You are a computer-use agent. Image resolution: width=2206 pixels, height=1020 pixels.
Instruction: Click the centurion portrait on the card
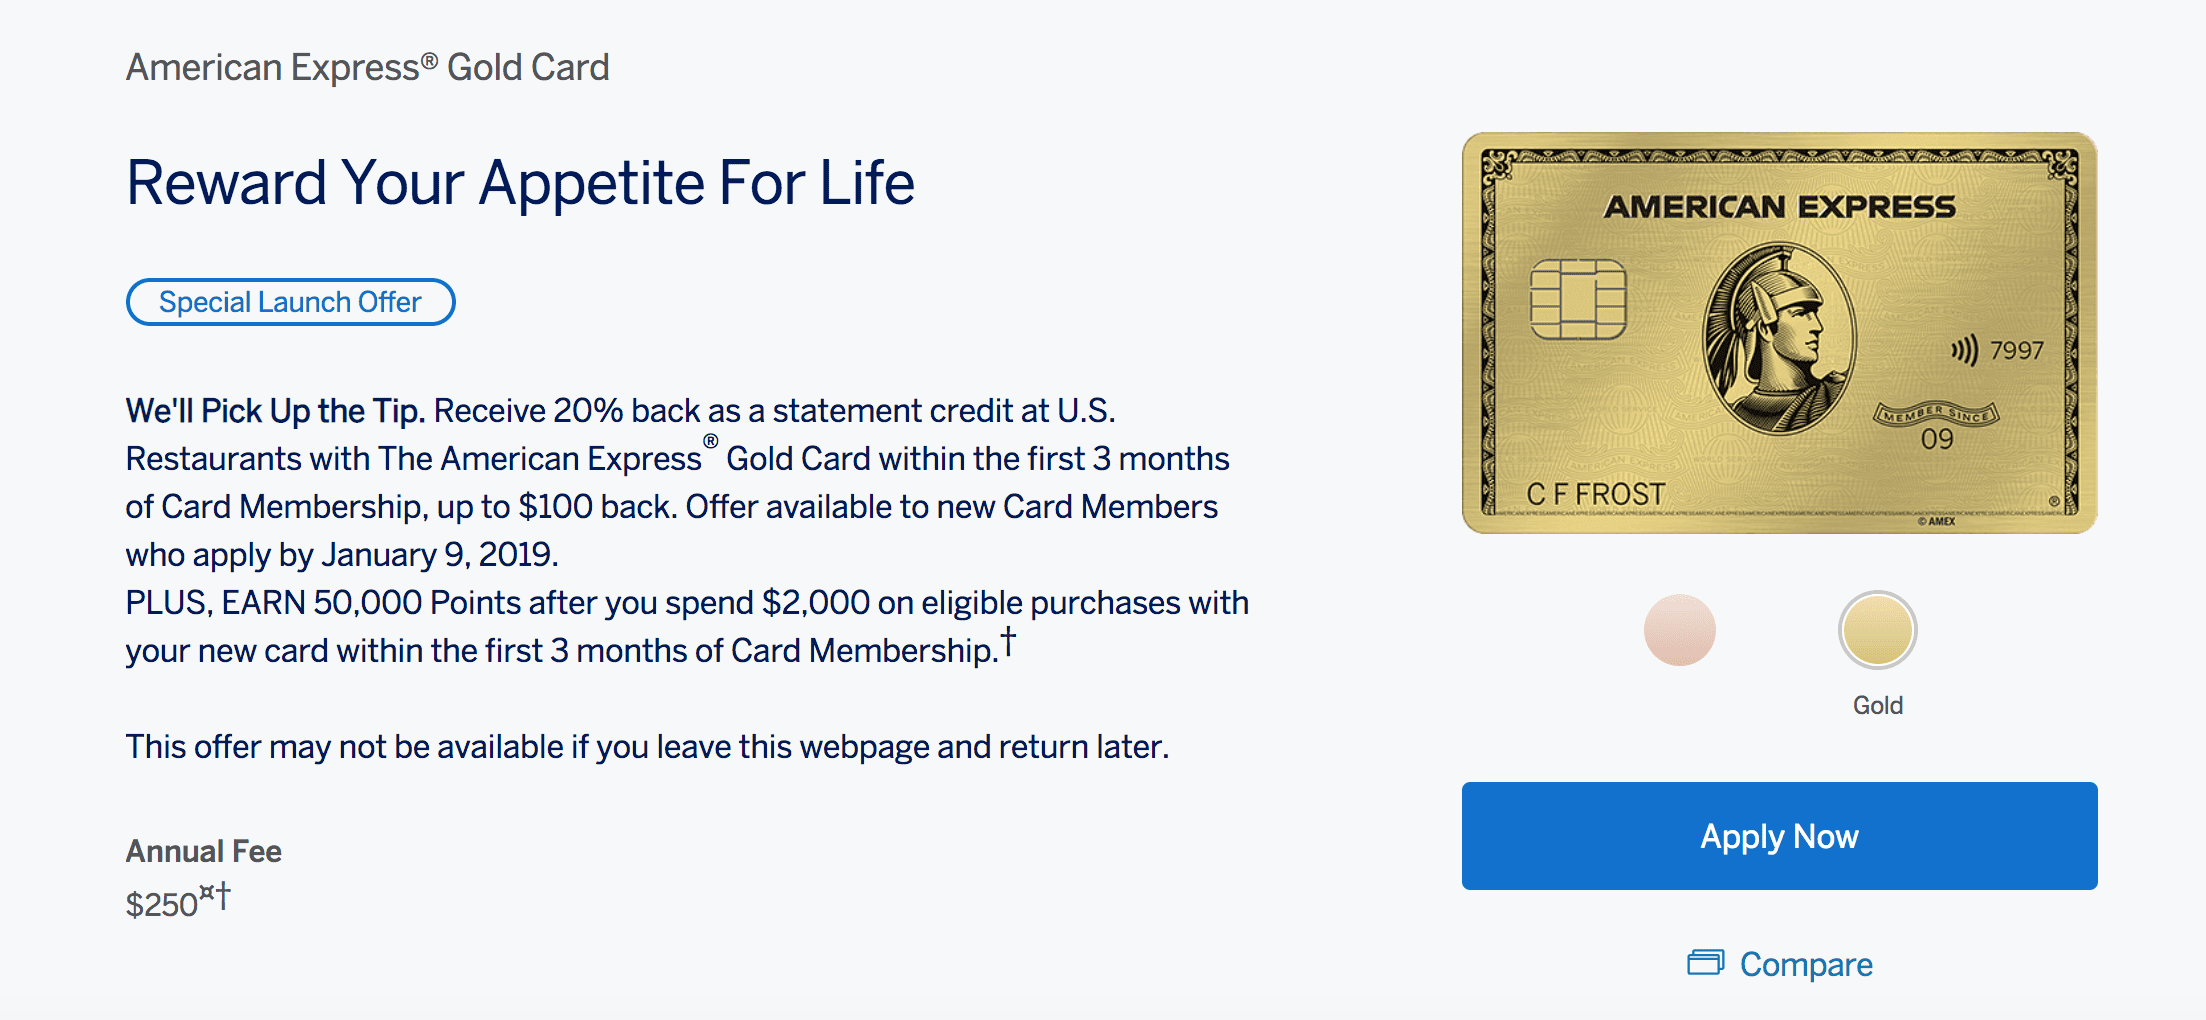coord(1779,340)
